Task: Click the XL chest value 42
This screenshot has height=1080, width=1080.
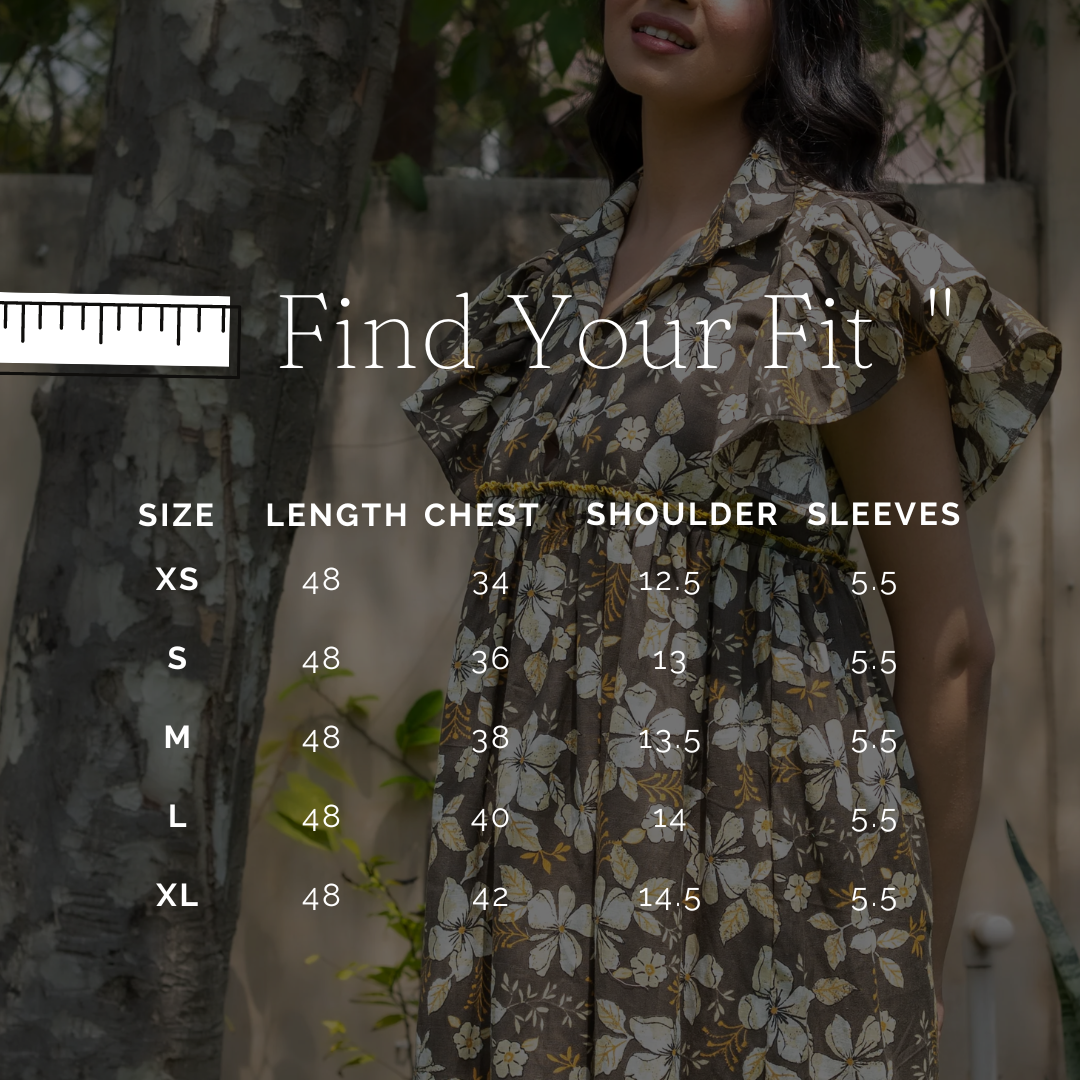Action: 490,899
